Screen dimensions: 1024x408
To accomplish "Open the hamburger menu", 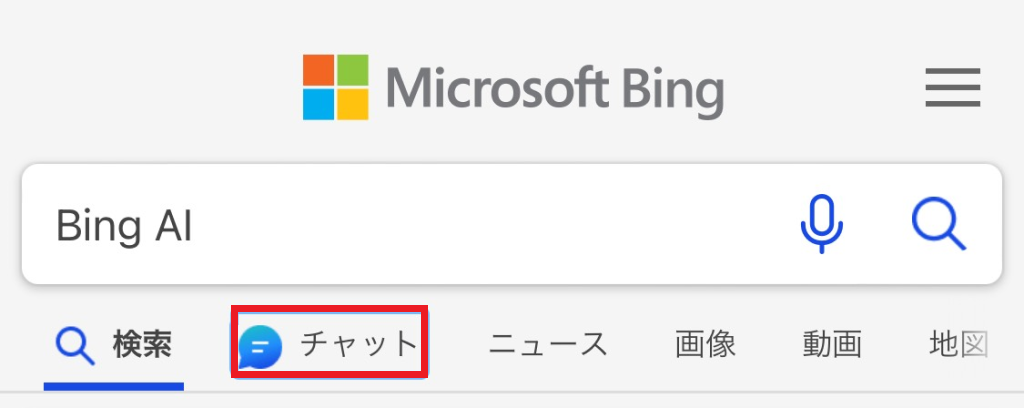I will (953, 90).
